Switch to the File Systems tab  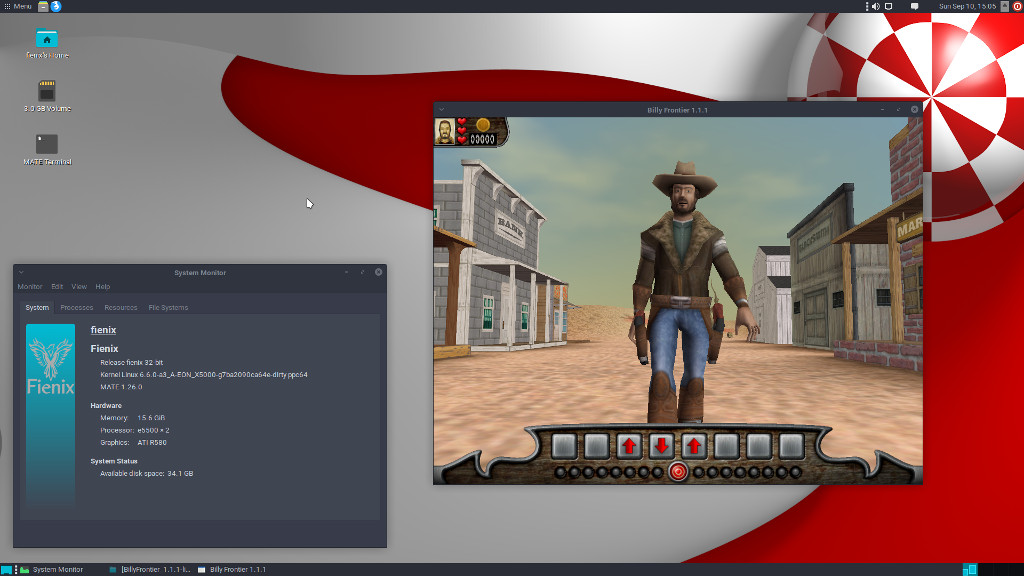click(168, 308)
